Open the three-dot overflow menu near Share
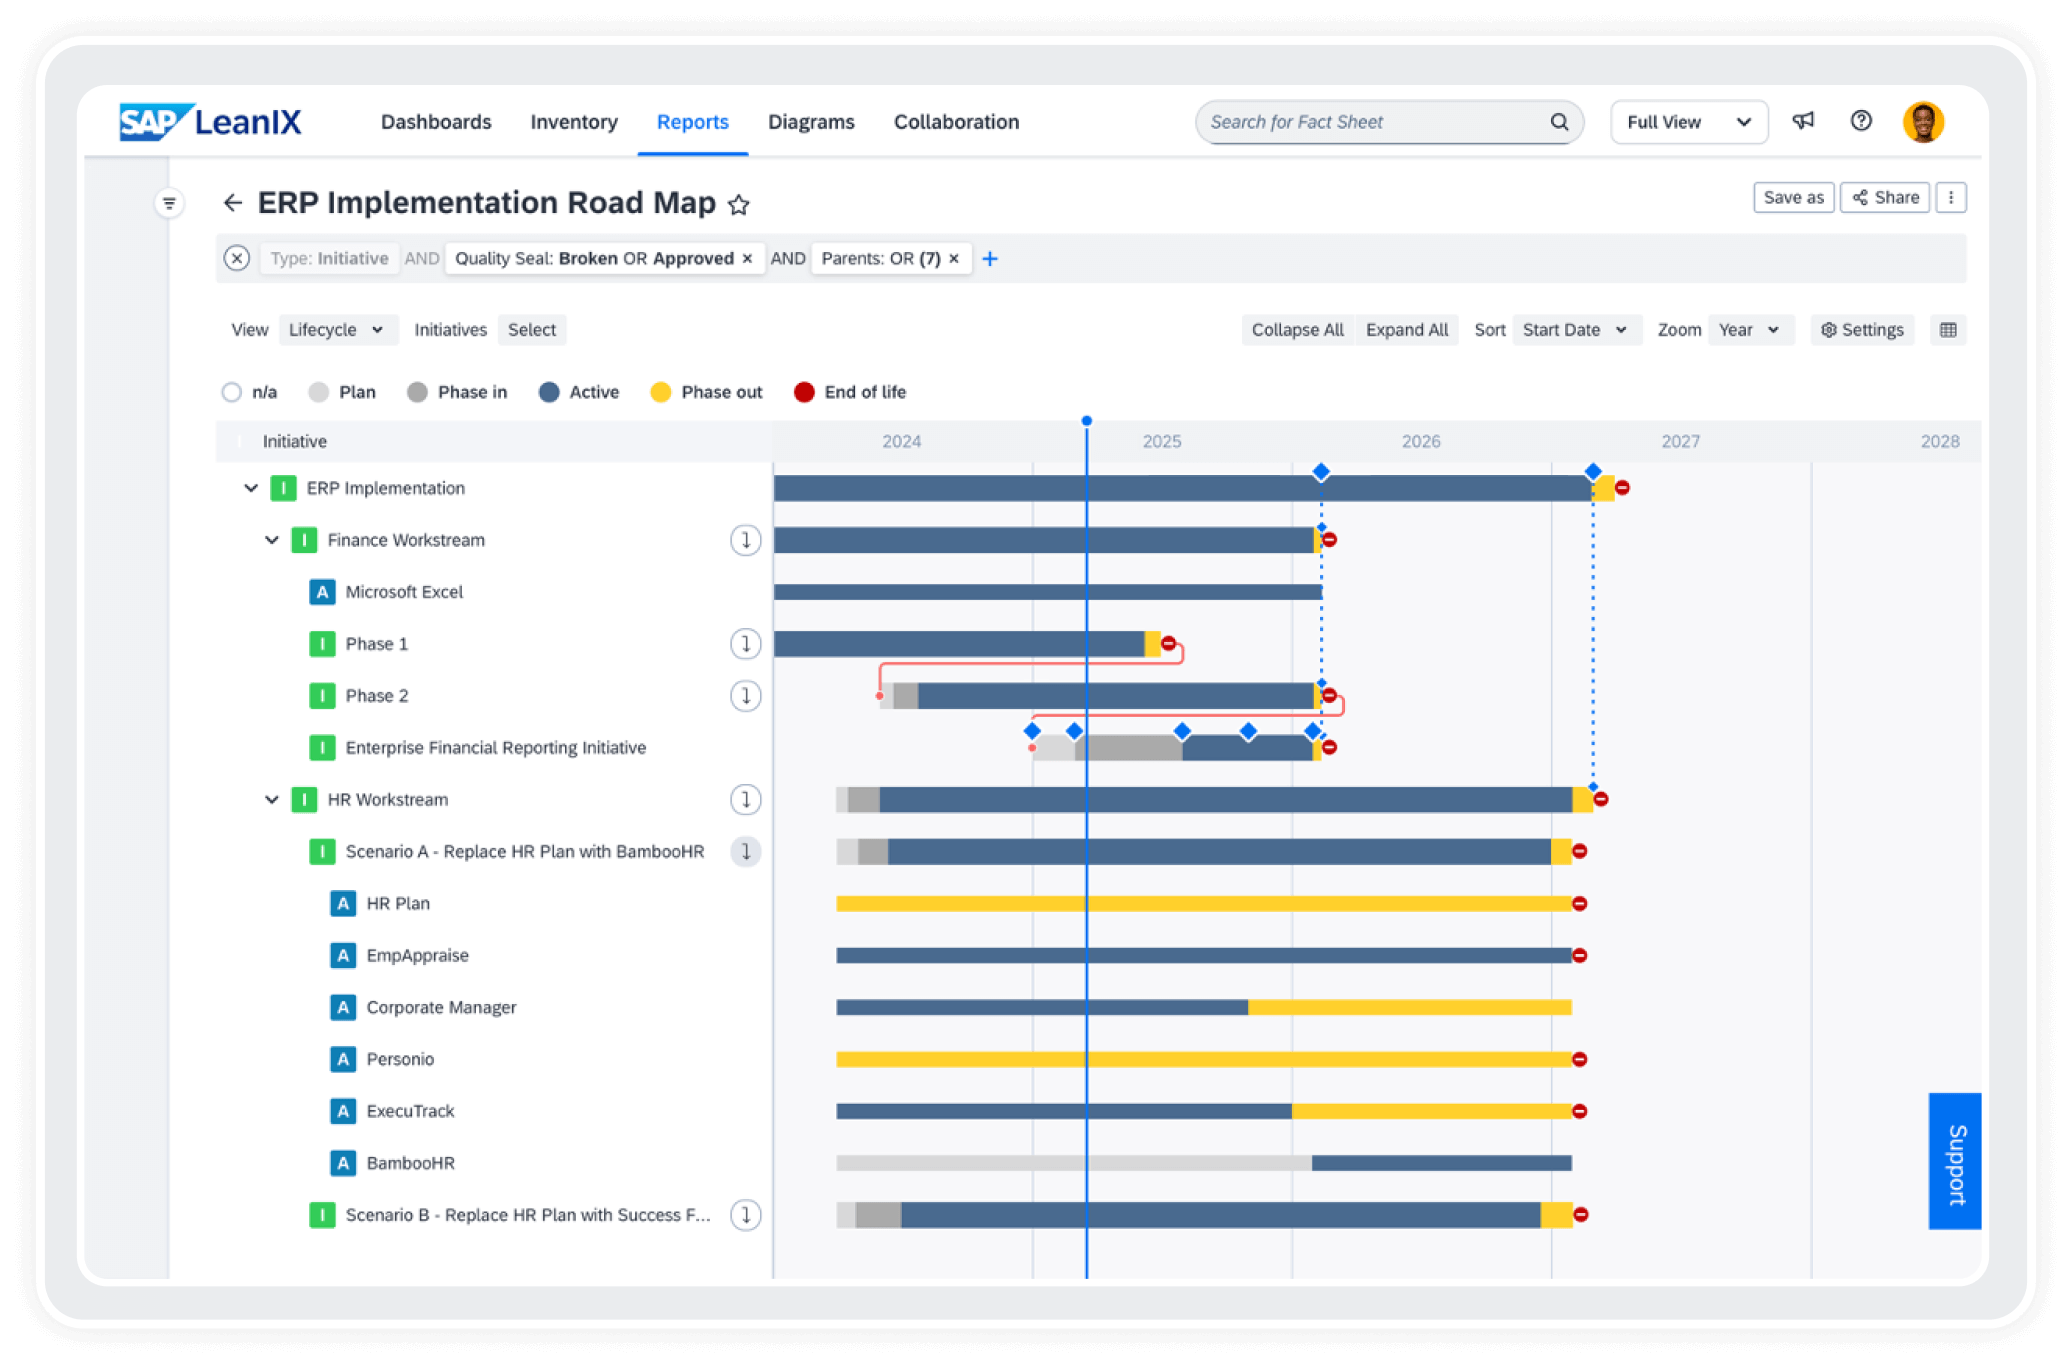The image size is (2072, 1365). point(1951,197)
